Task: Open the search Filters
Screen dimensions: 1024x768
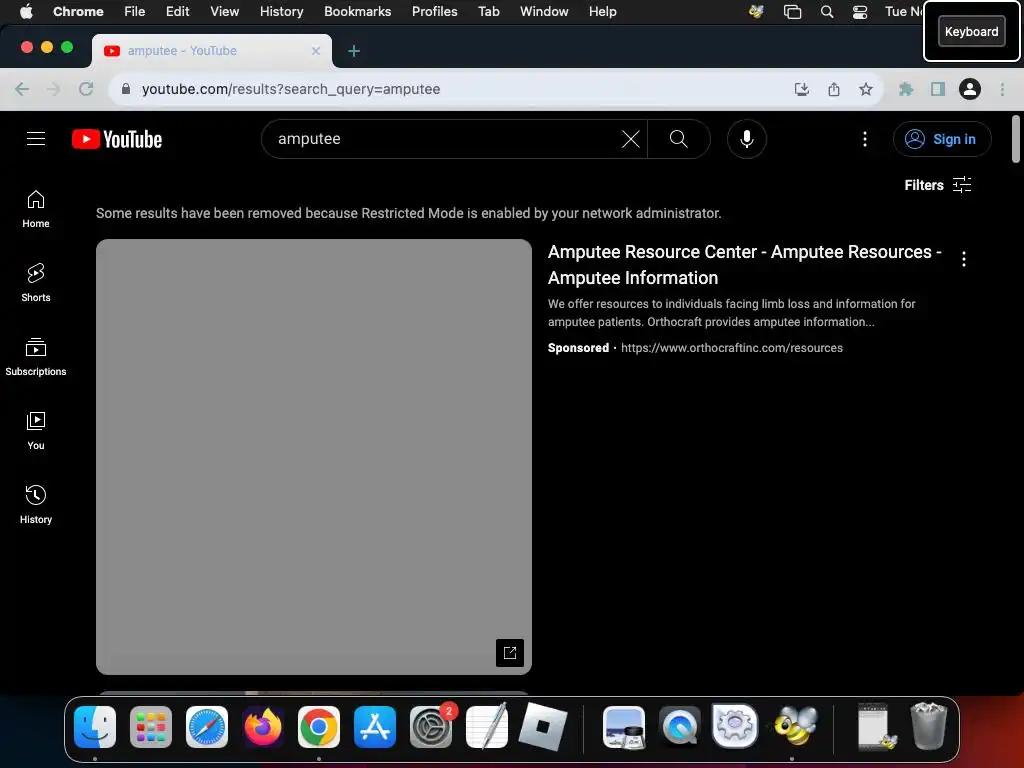Action: (x=938, y=185)
